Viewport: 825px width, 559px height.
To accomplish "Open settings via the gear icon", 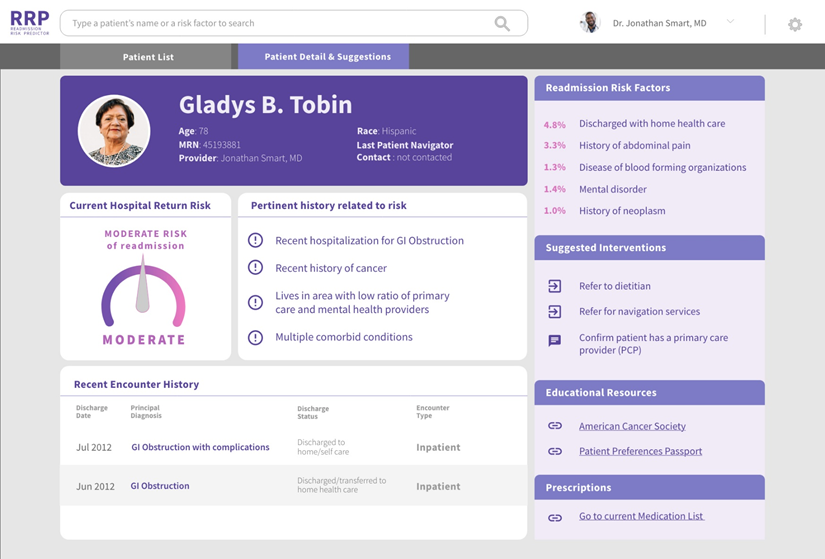I will [x=794, y=24].
